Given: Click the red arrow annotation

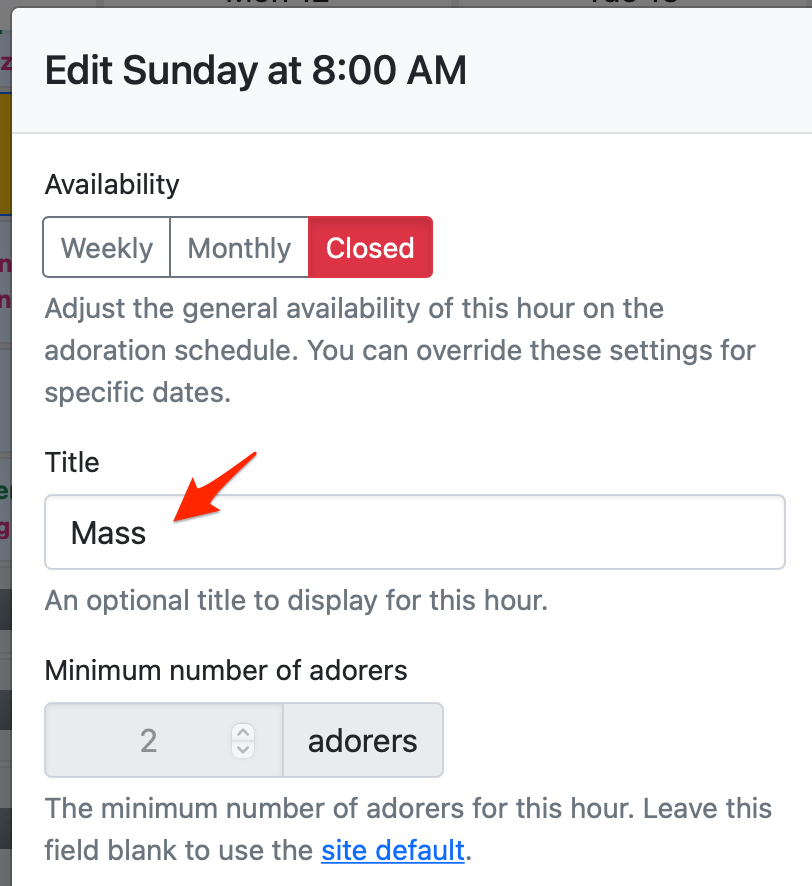Looking at the screenshot, I should [215, 486].
